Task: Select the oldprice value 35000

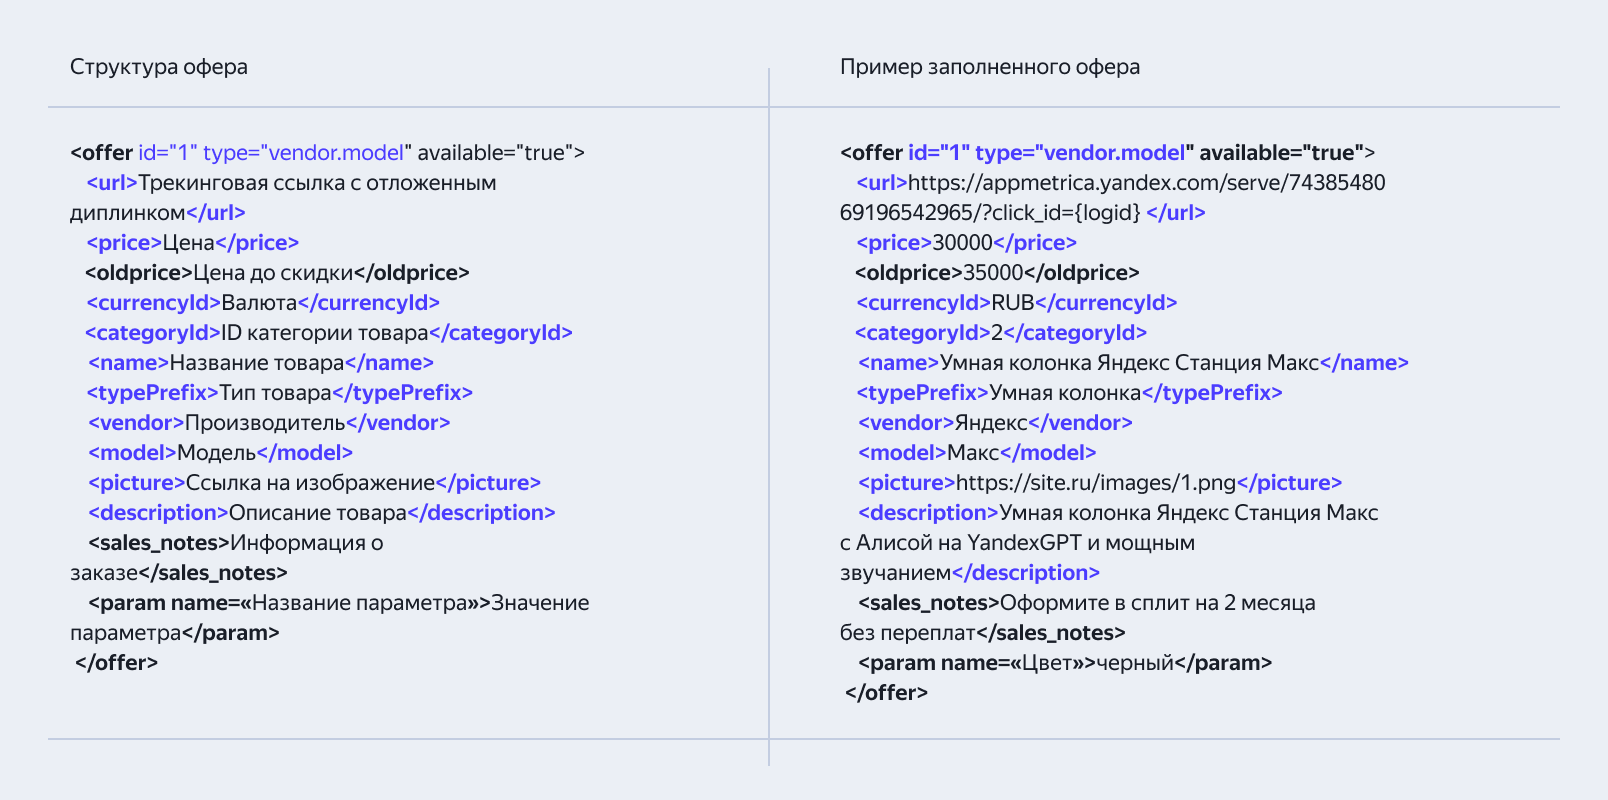Action: click(x=993, y=273)
